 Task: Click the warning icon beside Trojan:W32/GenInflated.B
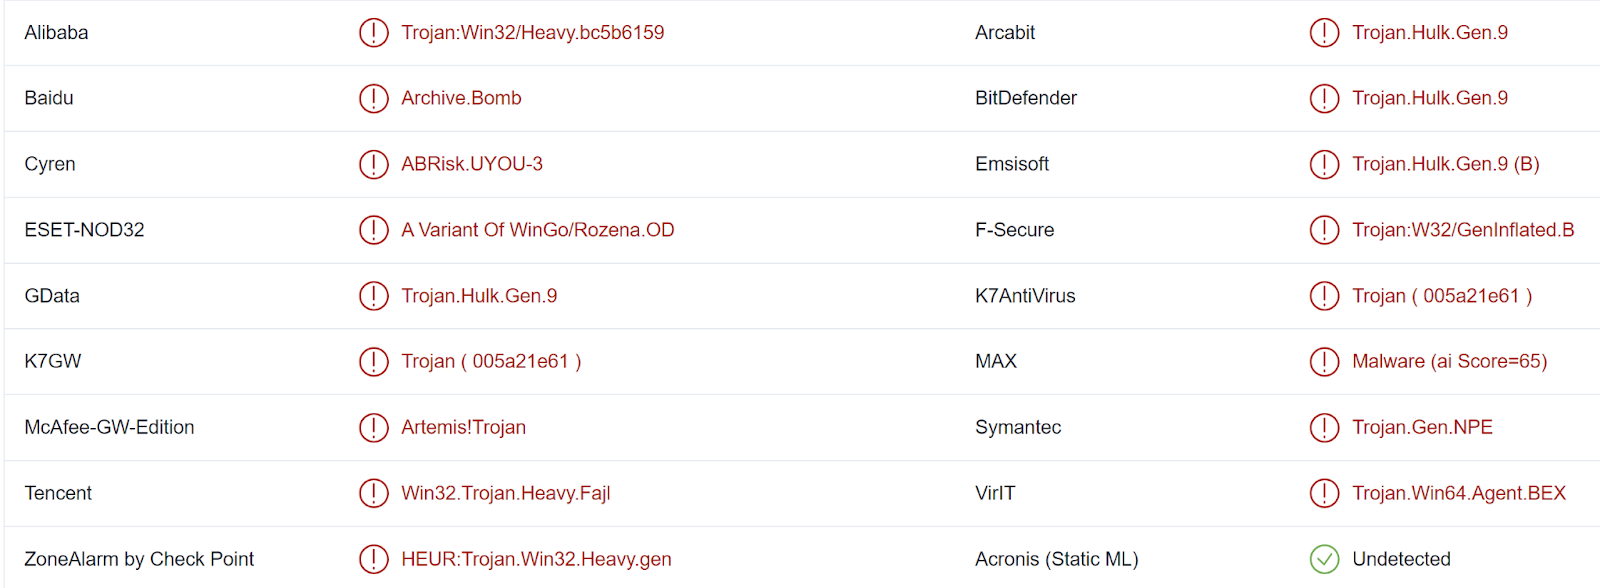coord(1324,230)
